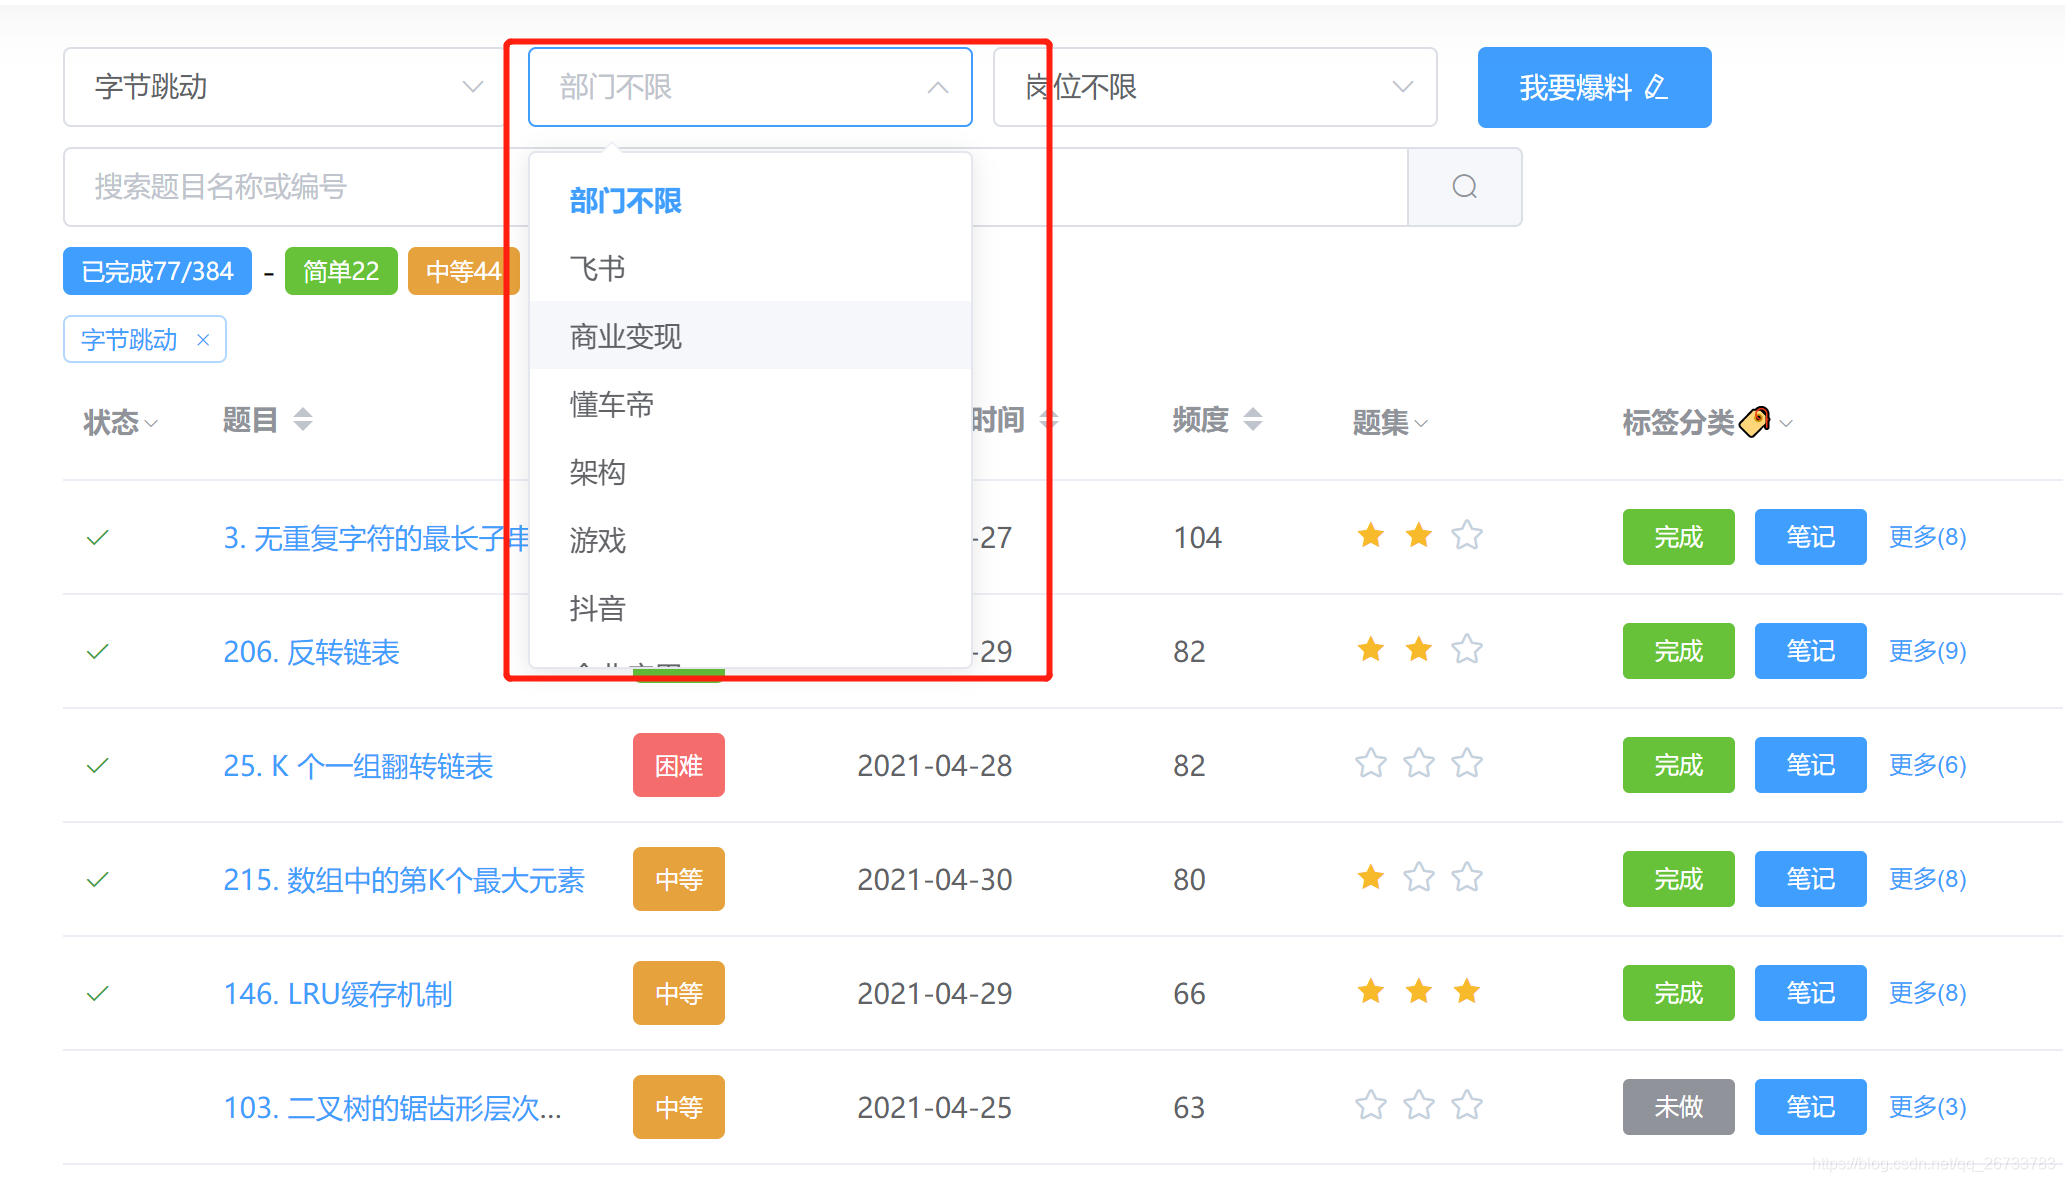
Task: Open problem 215. 数组中的第K个最大元素
Action: point(403,880)
